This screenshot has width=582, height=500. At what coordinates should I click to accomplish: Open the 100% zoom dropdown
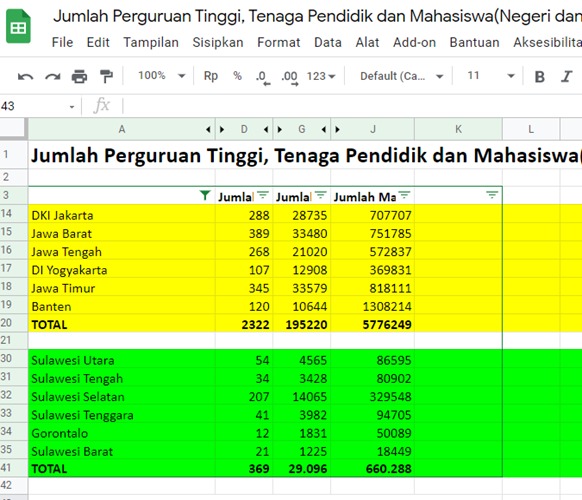162,76
